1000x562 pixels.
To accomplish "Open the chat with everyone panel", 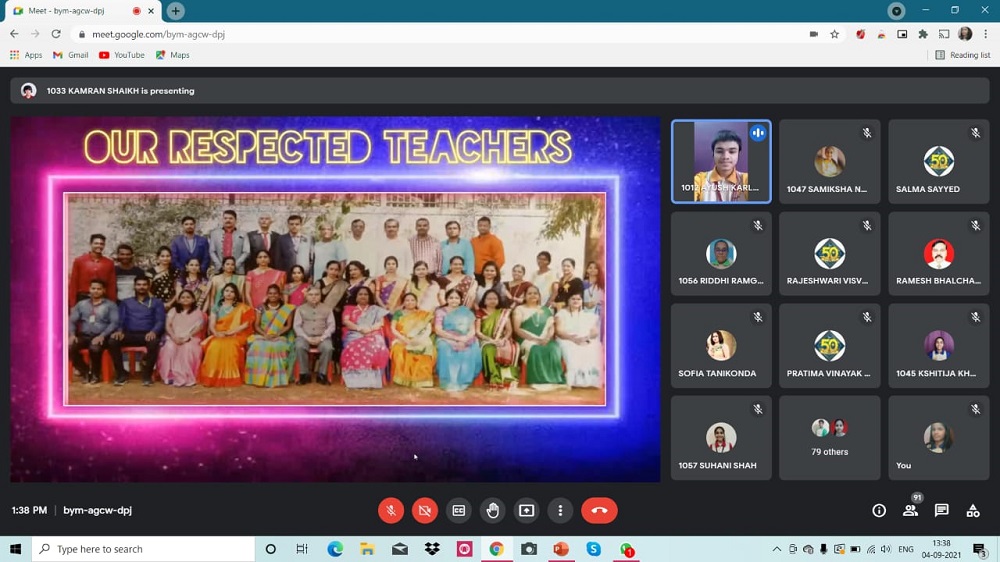I will [x=941, y=510].
